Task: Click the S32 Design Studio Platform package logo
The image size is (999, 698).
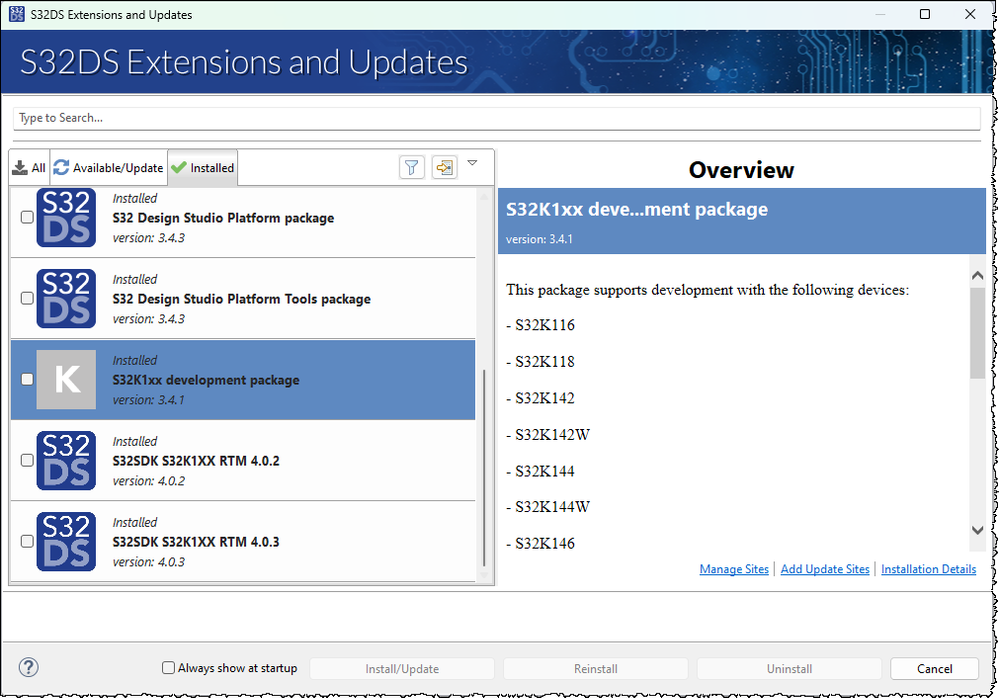Action: click(x=66, y=217)
